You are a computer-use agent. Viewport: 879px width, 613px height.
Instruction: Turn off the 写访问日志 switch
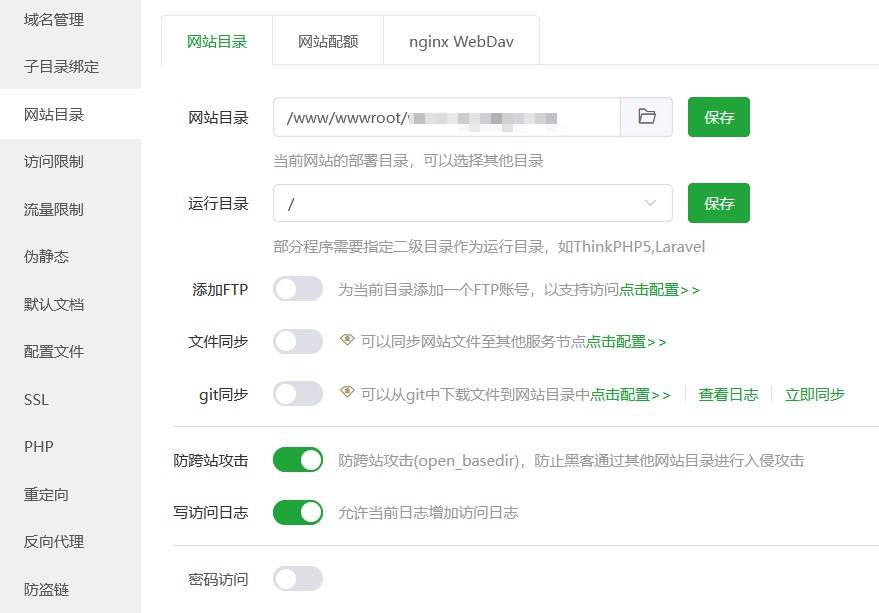coord(298,513)
